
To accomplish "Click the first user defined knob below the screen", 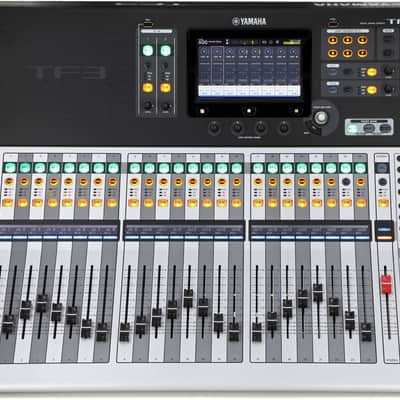I will coord(214,128).
